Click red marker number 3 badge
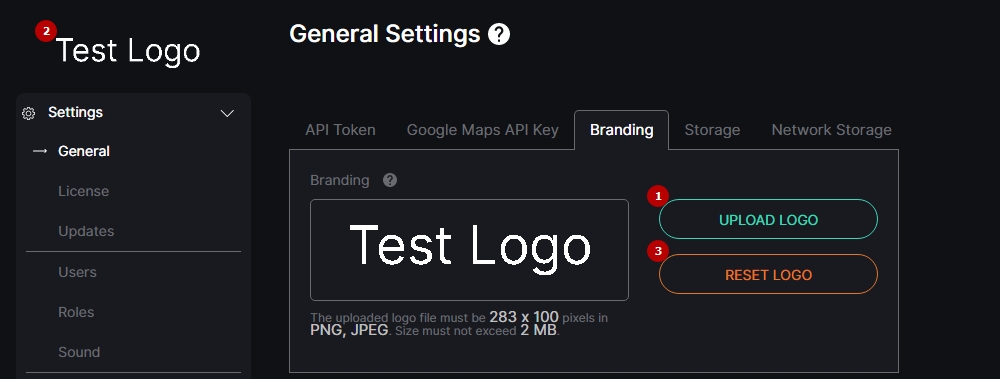 point(658,251)
